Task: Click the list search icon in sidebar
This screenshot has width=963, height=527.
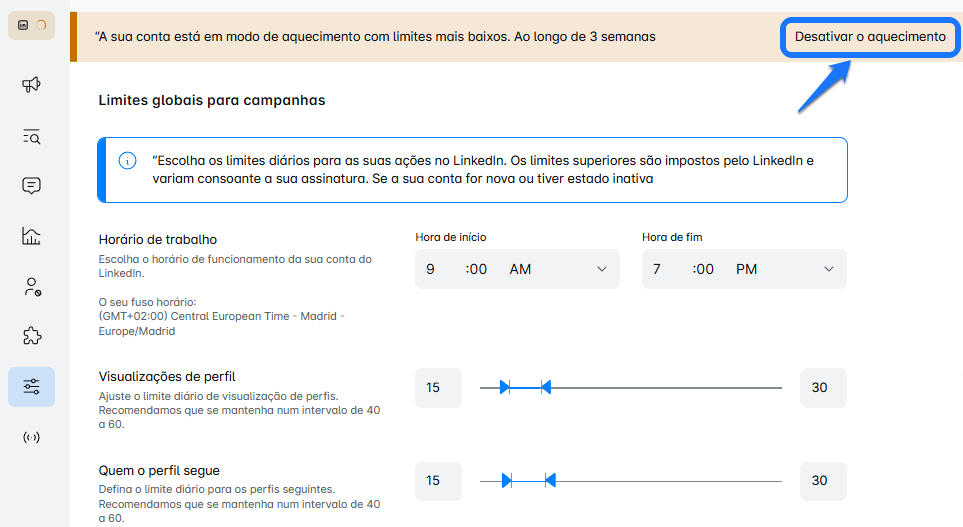Action: [x=31, y=136]
